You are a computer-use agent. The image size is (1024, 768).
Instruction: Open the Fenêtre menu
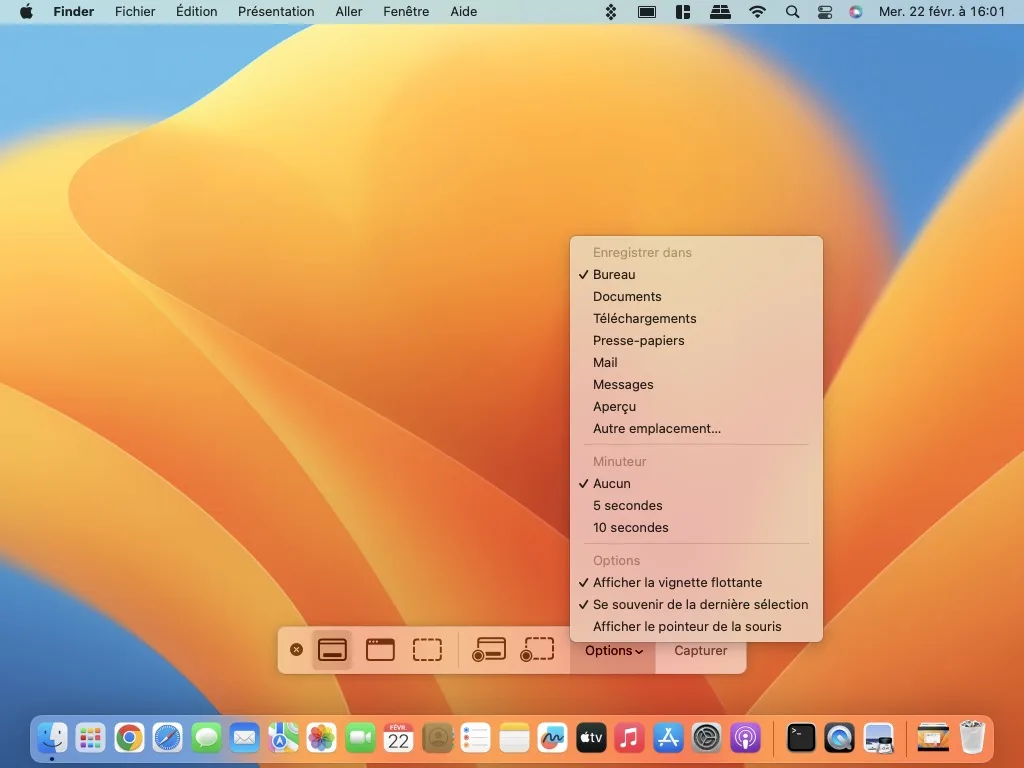click(x=406, y=11)
